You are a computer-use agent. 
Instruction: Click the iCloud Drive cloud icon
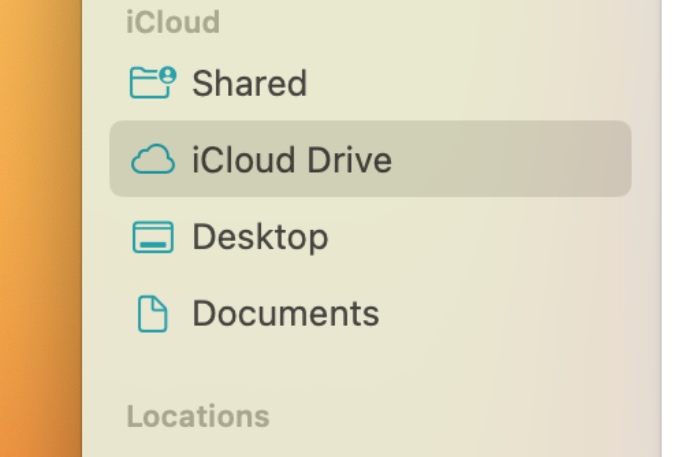[153, 160]
